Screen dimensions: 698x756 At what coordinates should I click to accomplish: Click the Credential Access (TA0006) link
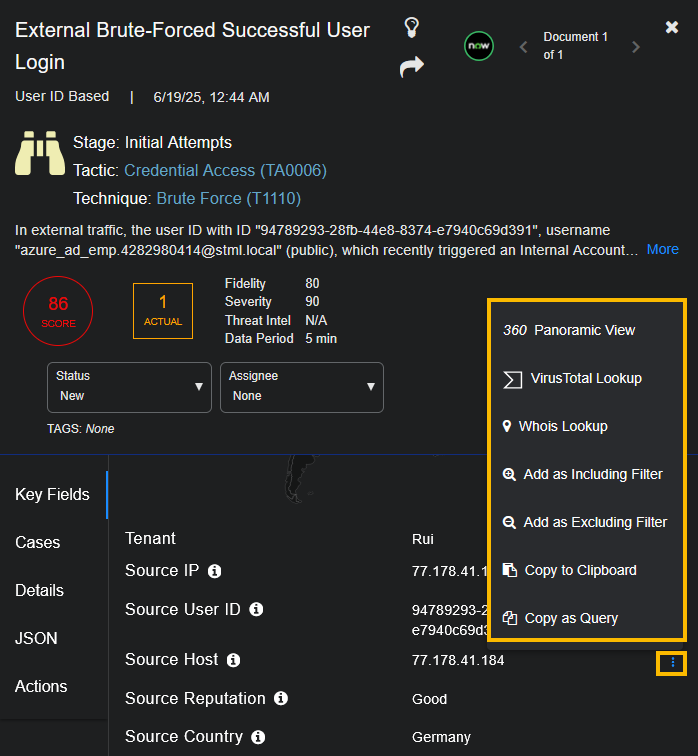click(225, 170)
